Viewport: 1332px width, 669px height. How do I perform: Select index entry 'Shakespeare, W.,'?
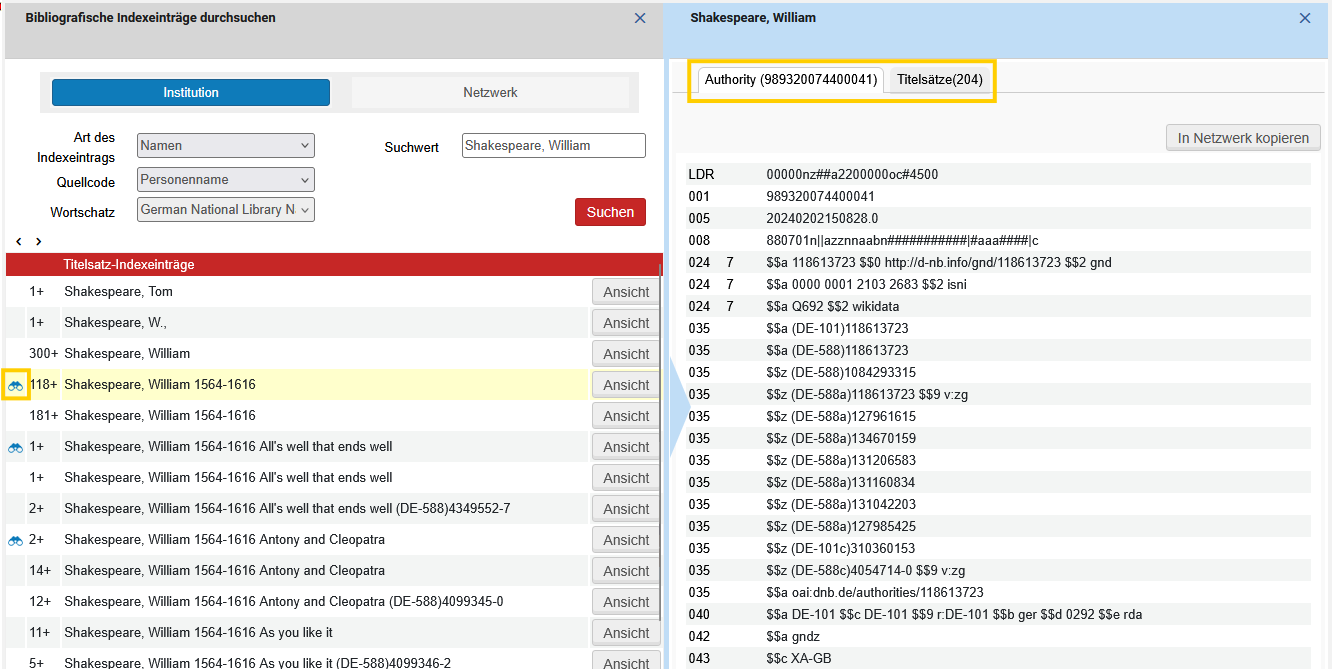(116, 323)
